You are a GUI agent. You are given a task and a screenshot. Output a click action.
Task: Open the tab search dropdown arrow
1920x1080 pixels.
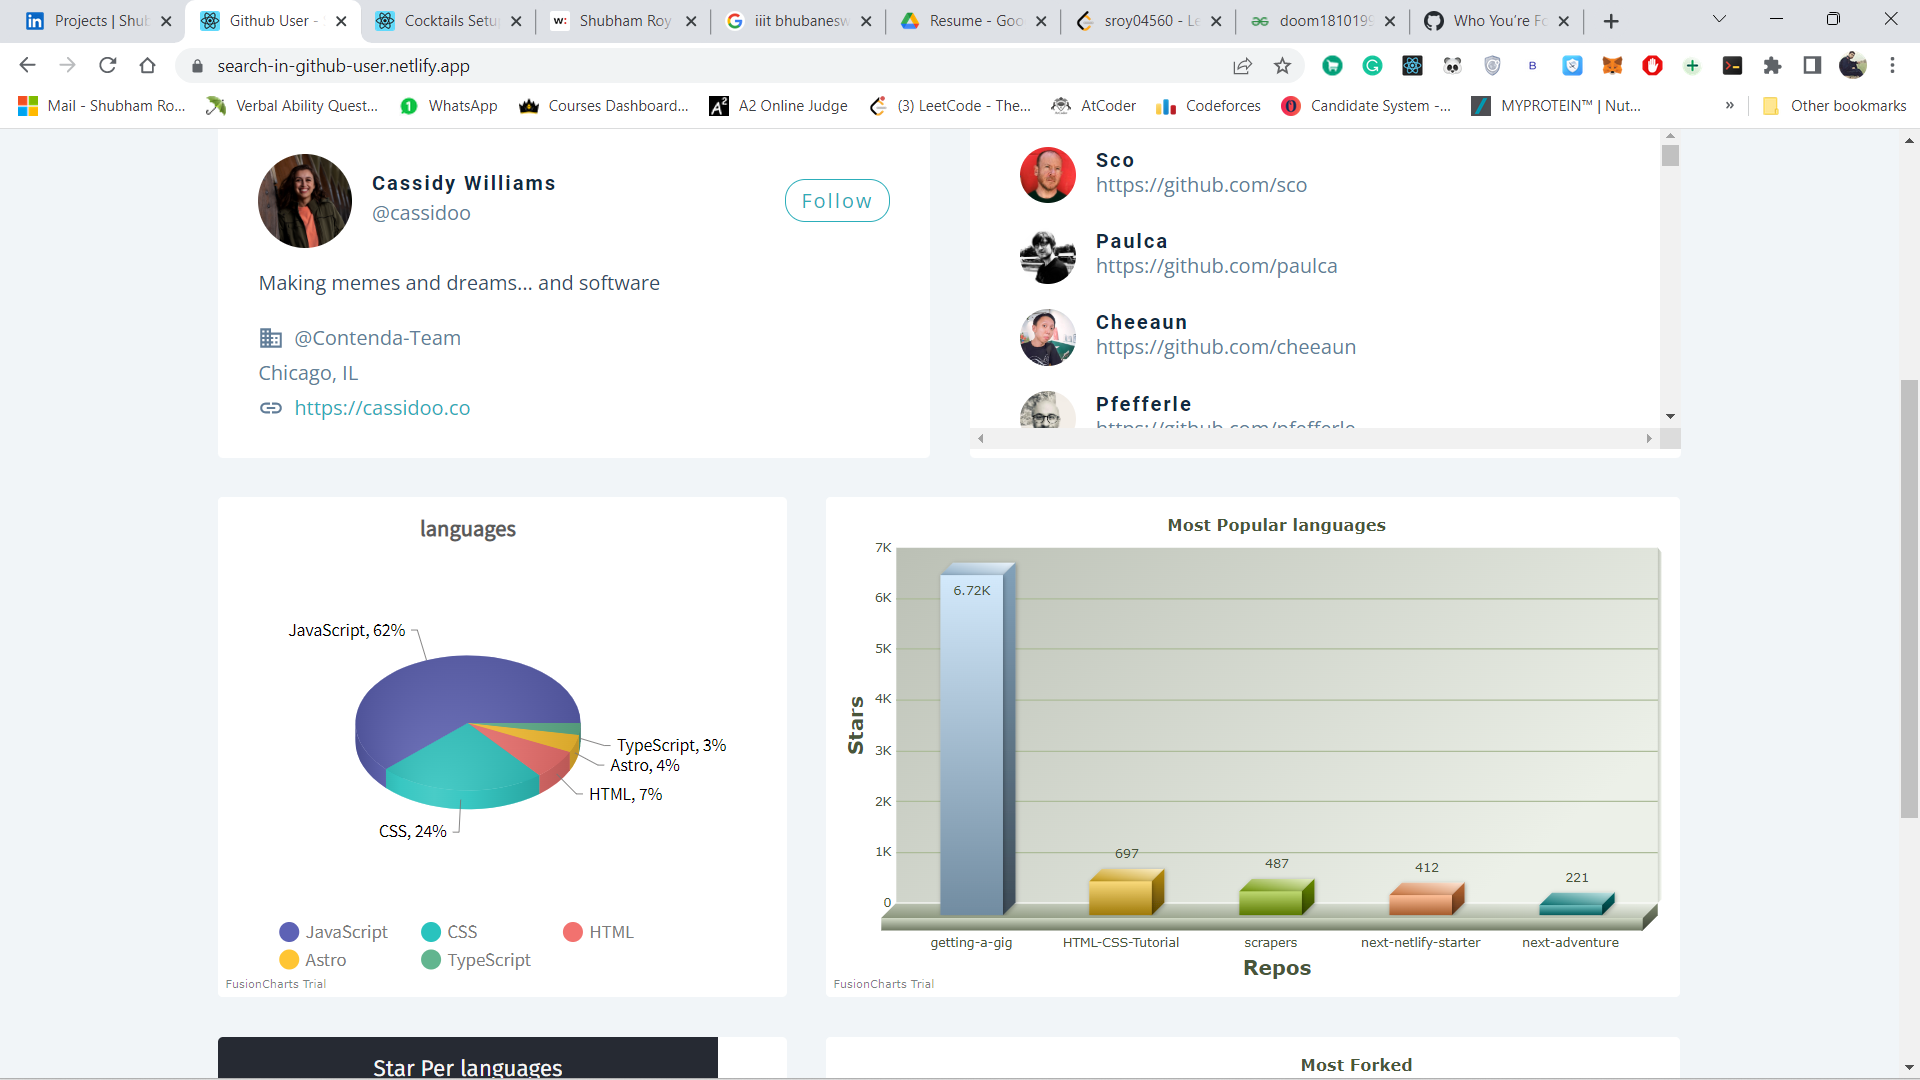(x=1719, y=19)
